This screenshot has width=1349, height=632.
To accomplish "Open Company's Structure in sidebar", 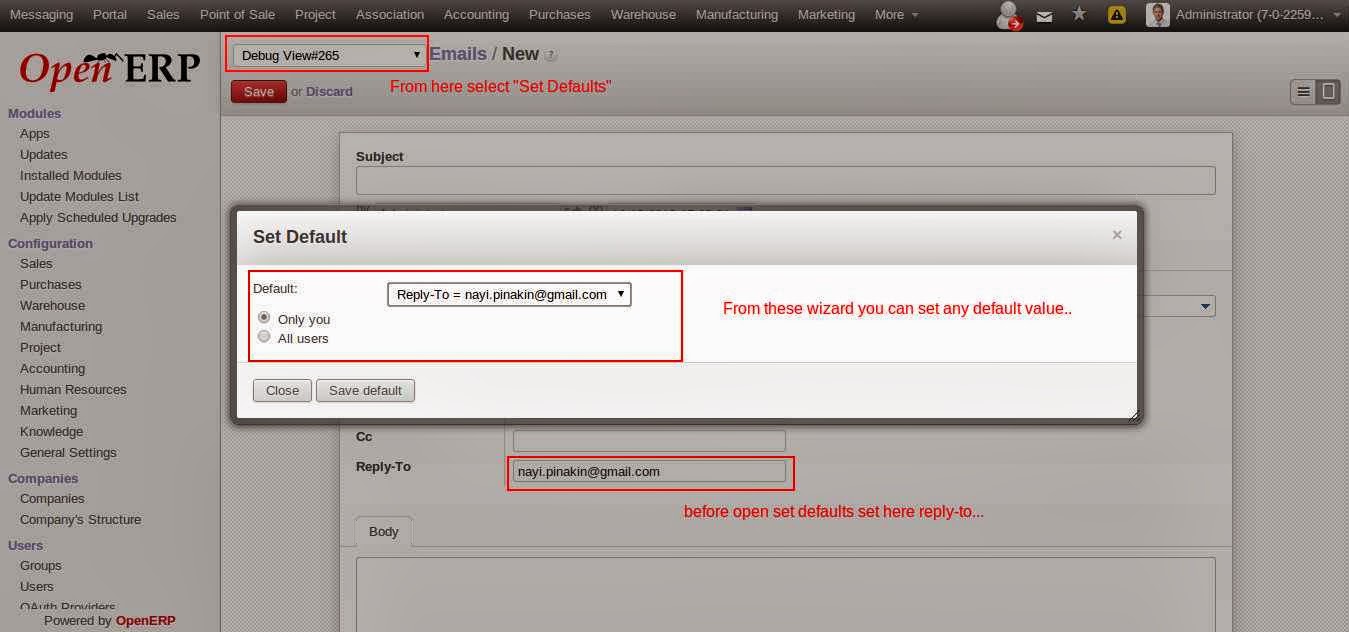I will [80, 520].
